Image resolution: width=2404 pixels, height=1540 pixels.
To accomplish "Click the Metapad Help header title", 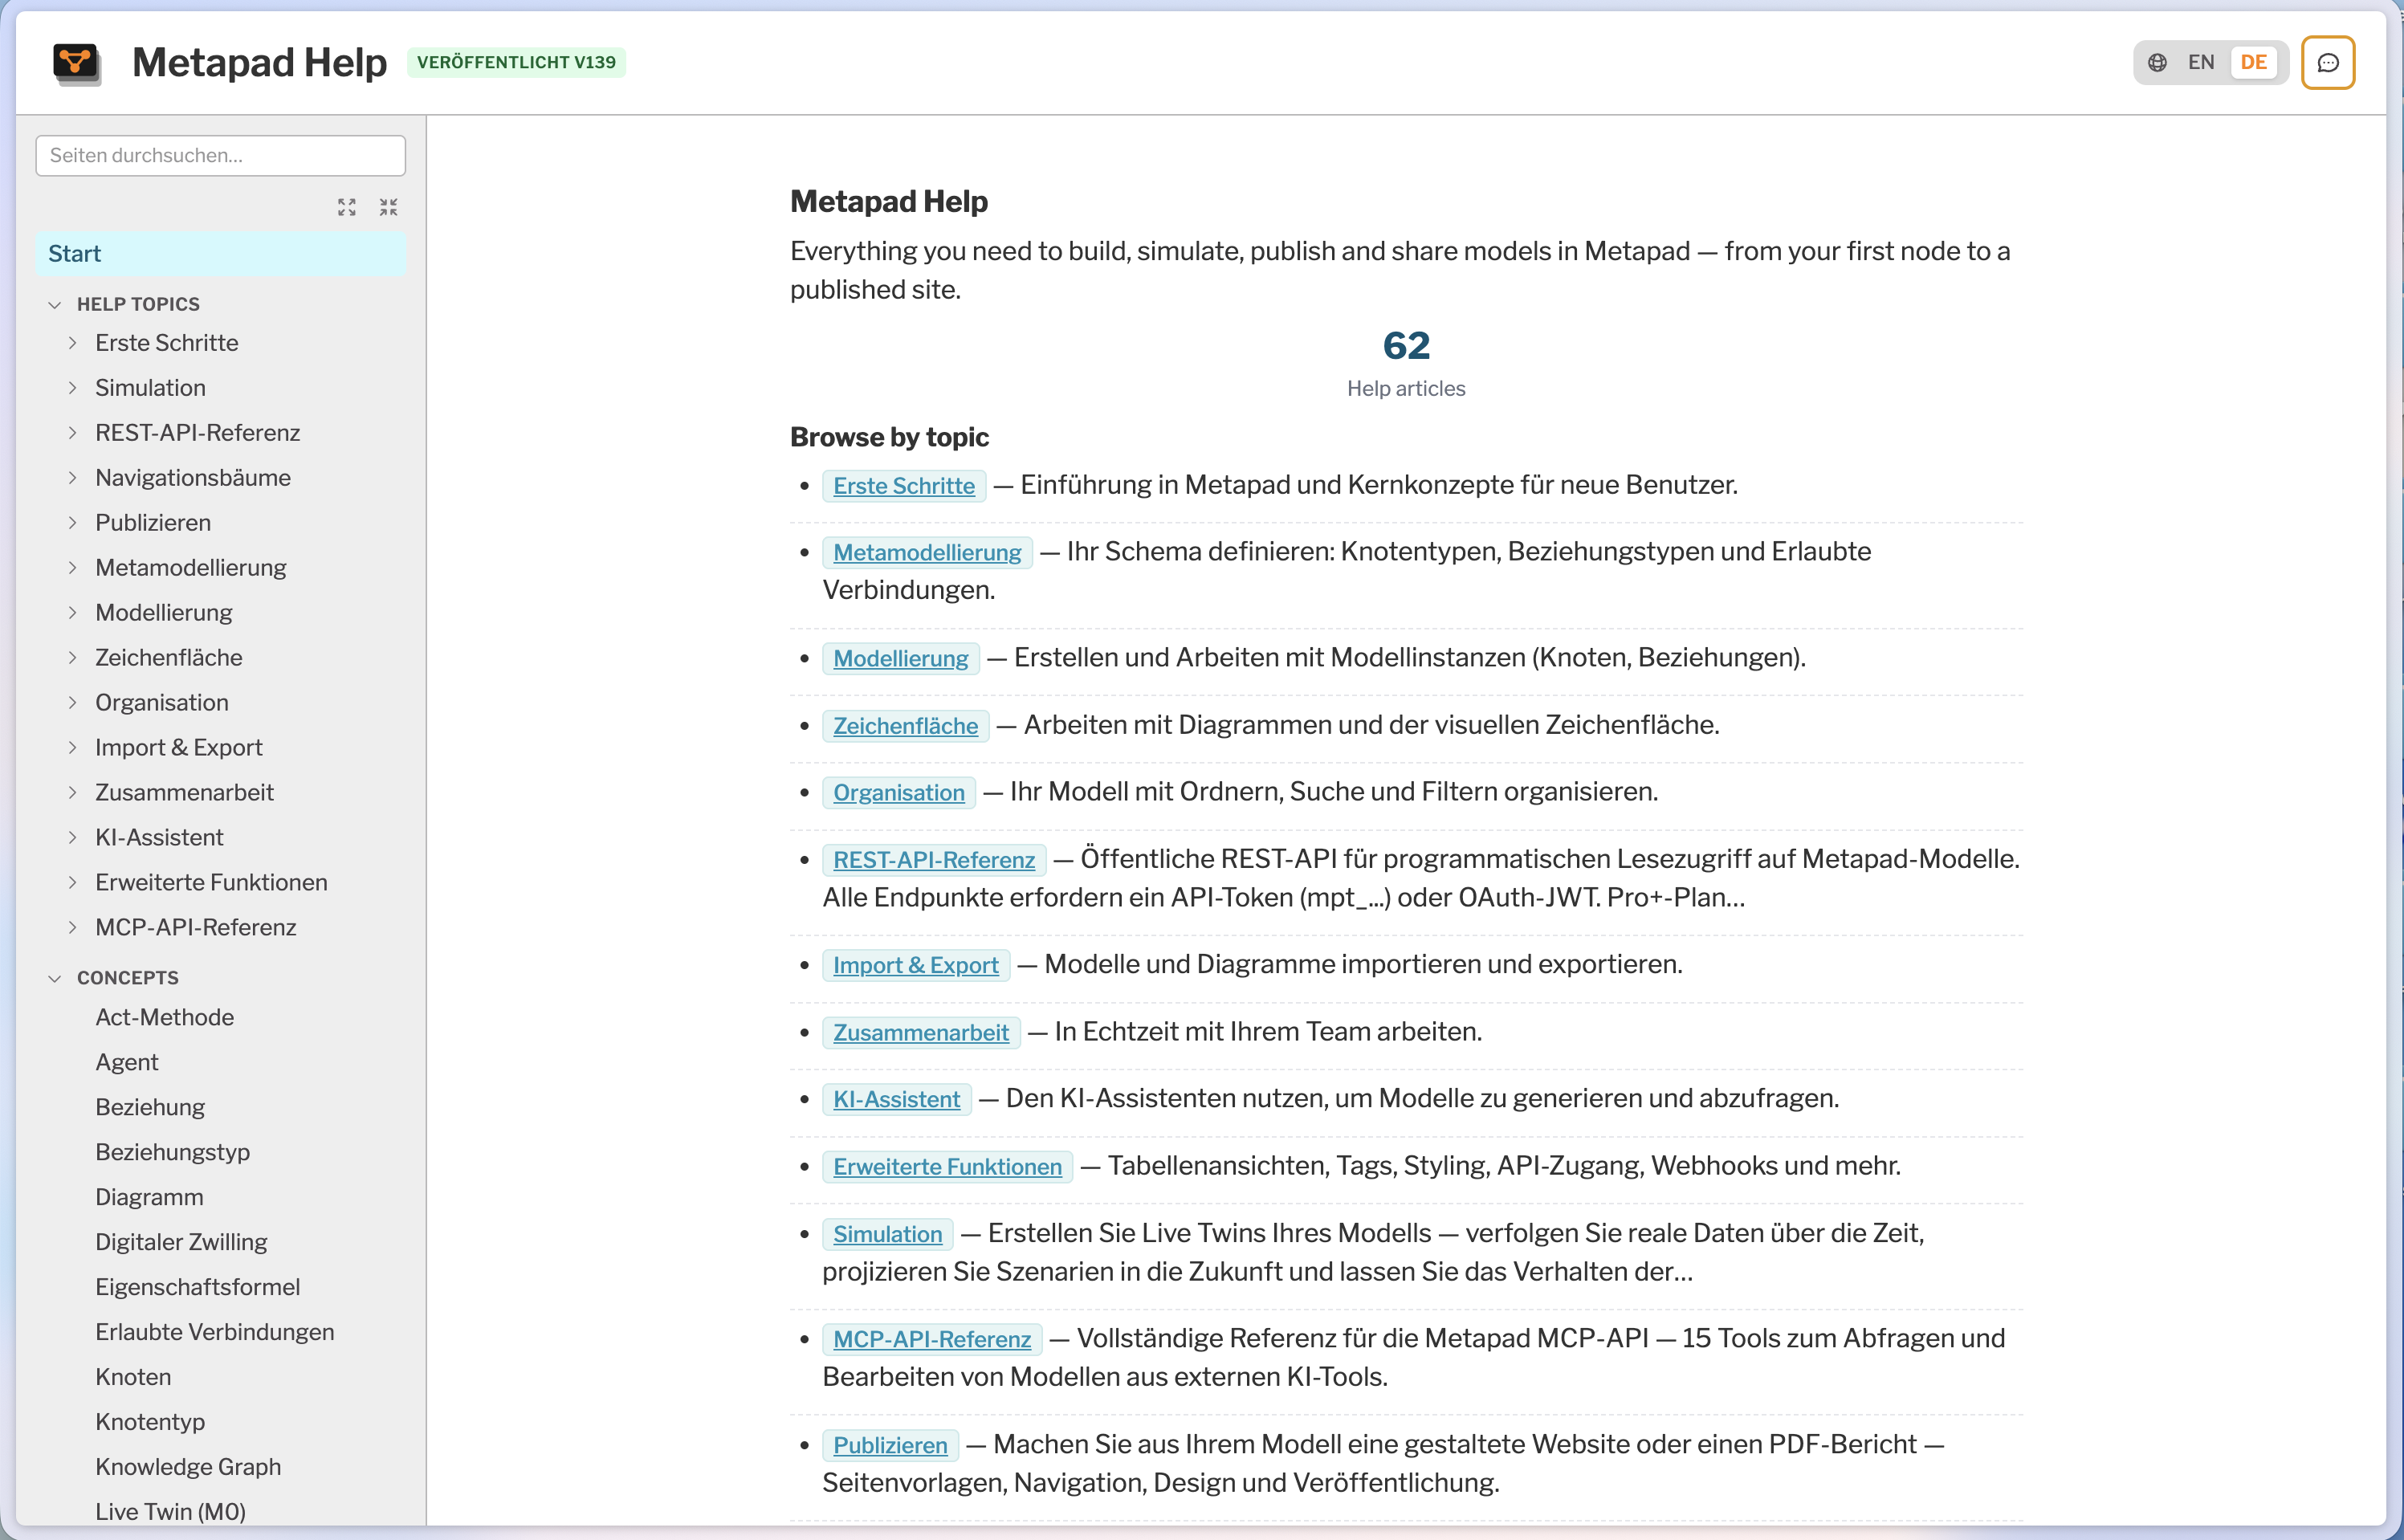I will tap(259, 62).
